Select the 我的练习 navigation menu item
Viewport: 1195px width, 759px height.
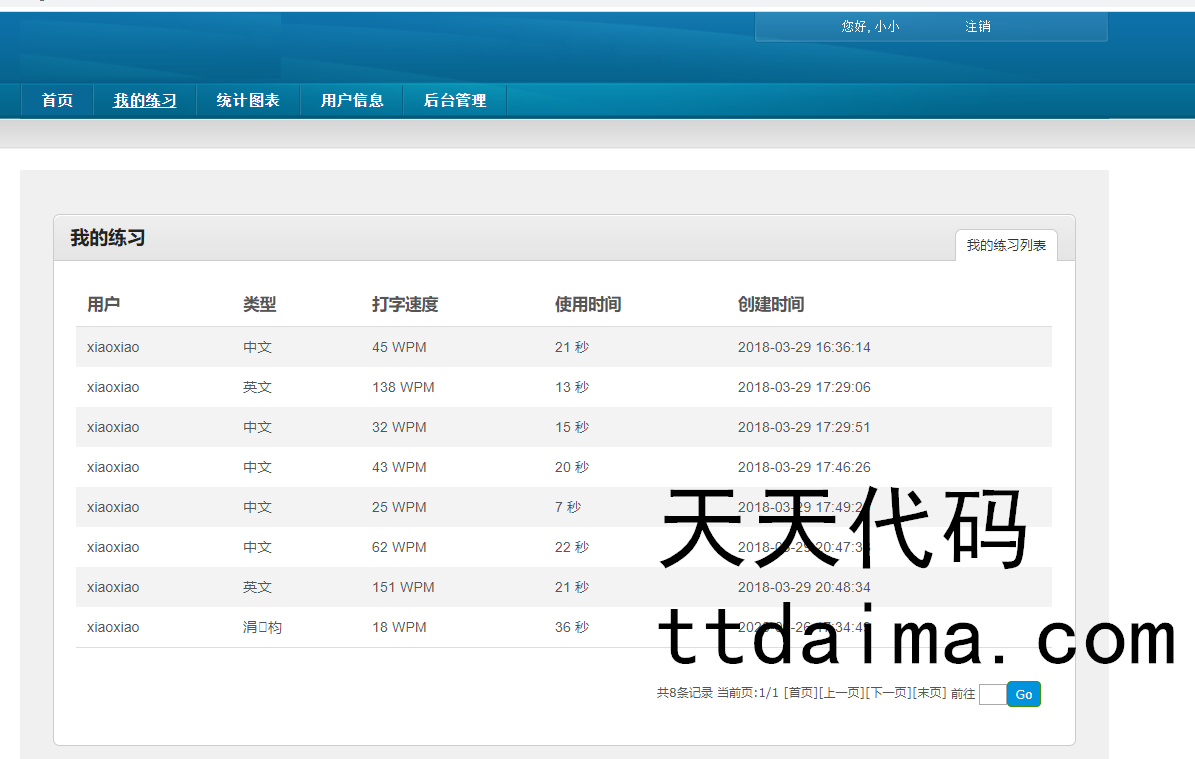pyautogui.click(x=145, y=100)
